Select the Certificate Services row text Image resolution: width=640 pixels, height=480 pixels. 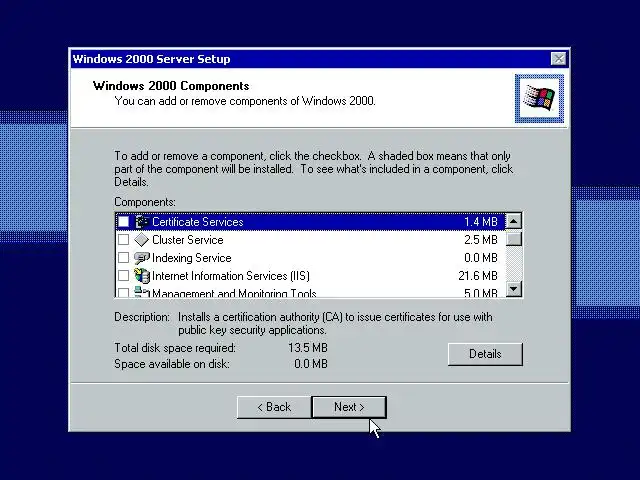(x=198, y=222)
